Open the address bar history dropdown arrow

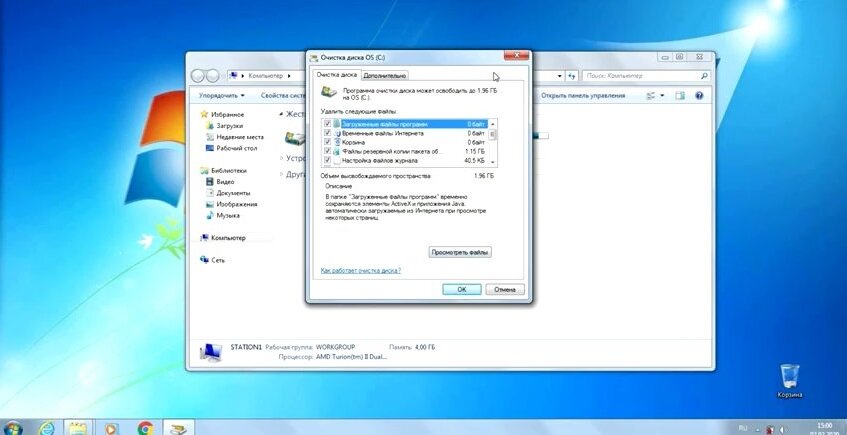[560, 76]
